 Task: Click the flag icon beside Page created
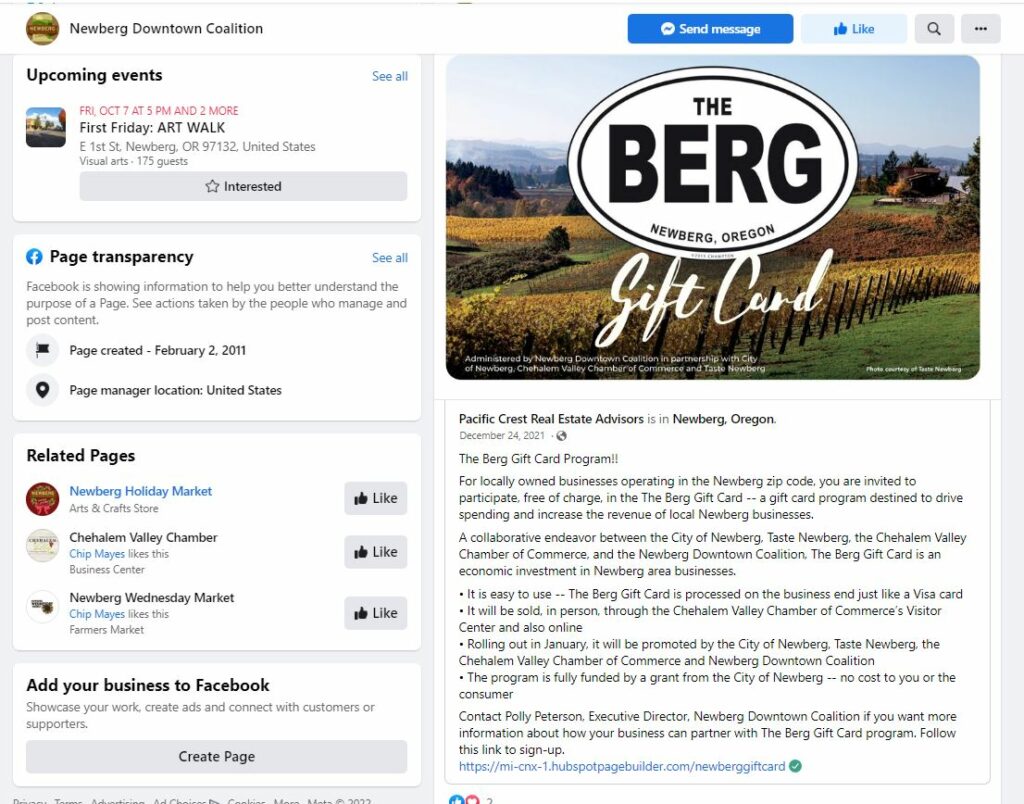click(x=42, y=350)
